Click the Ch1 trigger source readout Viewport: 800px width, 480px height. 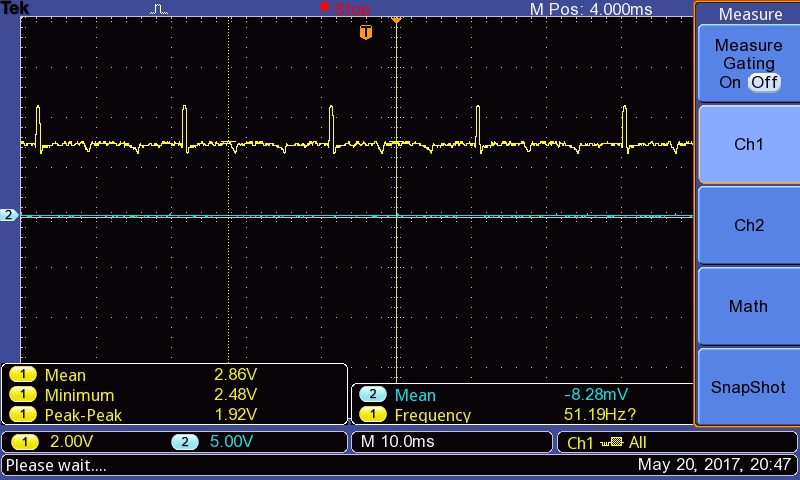click(x=580, y=443)
